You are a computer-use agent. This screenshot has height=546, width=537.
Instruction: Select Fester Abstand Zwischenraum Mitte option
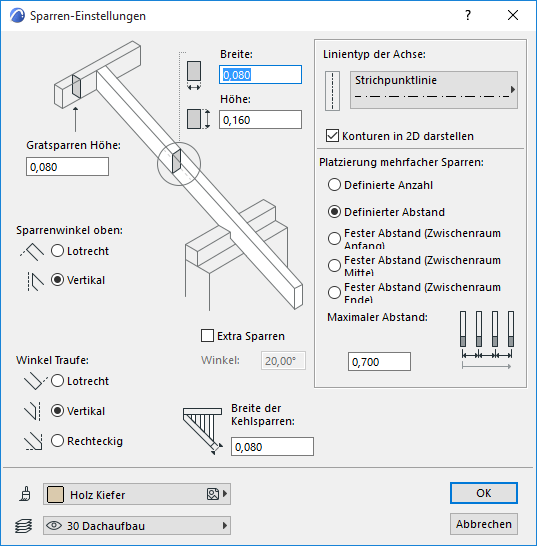334,266
